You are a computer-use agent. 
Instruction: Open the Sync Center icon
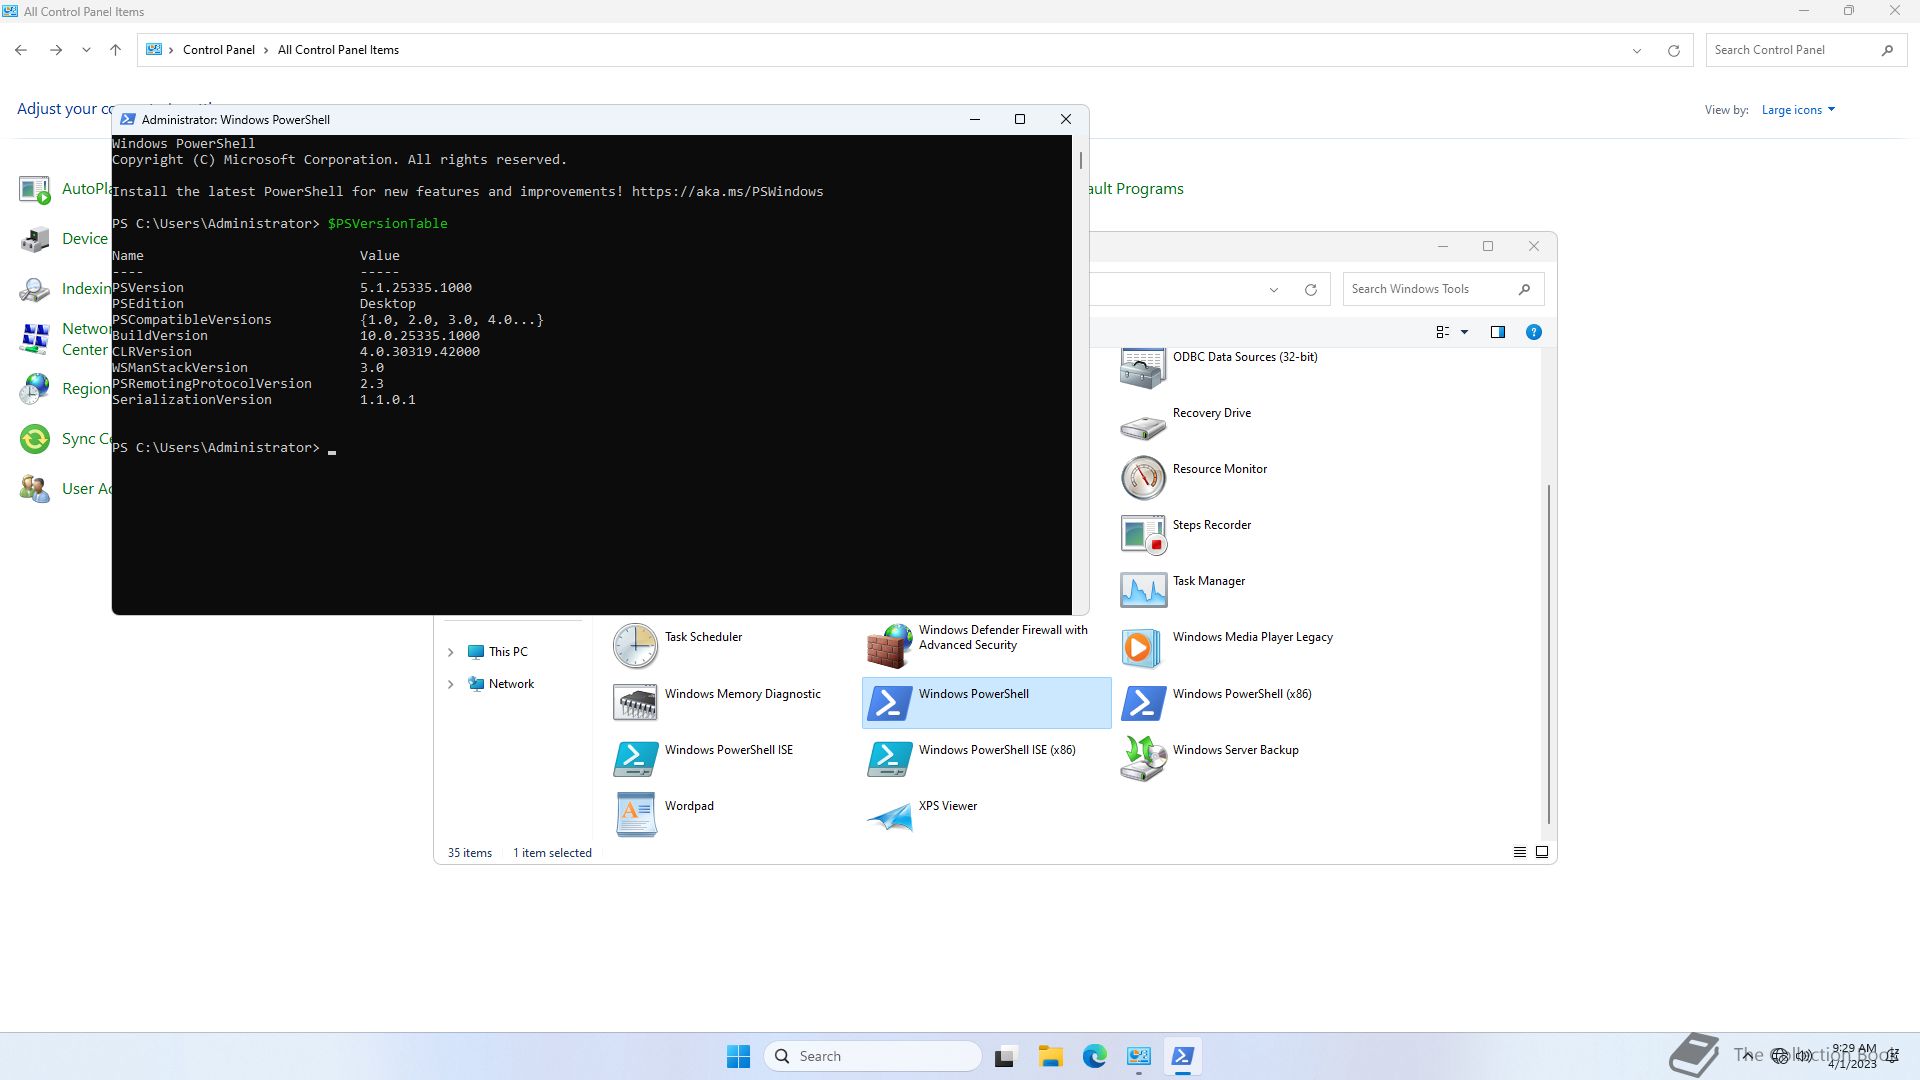(x=34, y=439)
